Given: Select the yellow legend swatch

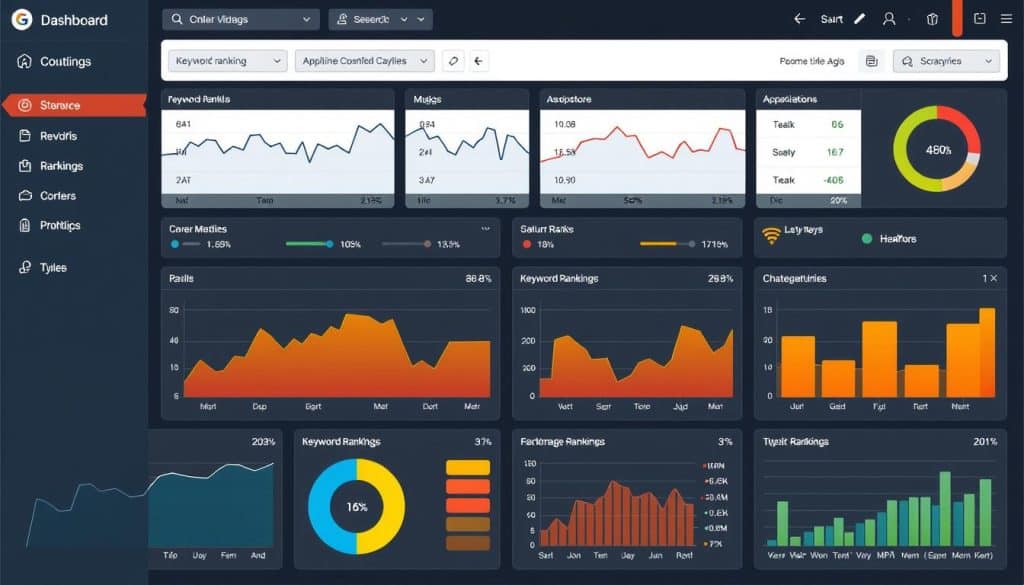Looking at the screenshot, I should (468, 467).
